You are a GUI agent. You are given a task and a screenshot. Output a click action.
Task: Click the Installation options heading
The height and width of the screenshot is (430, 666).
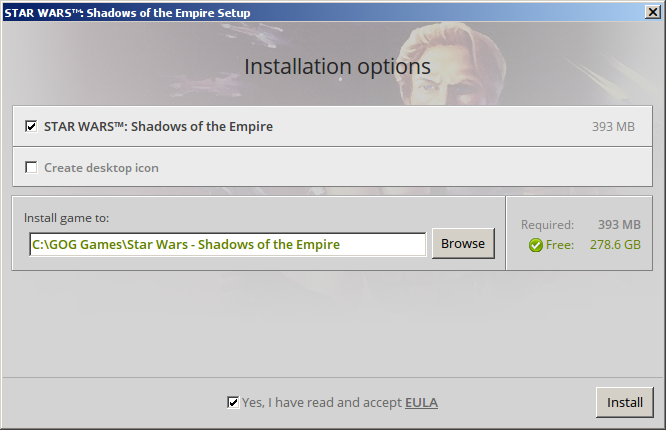(x=337, y=67)
